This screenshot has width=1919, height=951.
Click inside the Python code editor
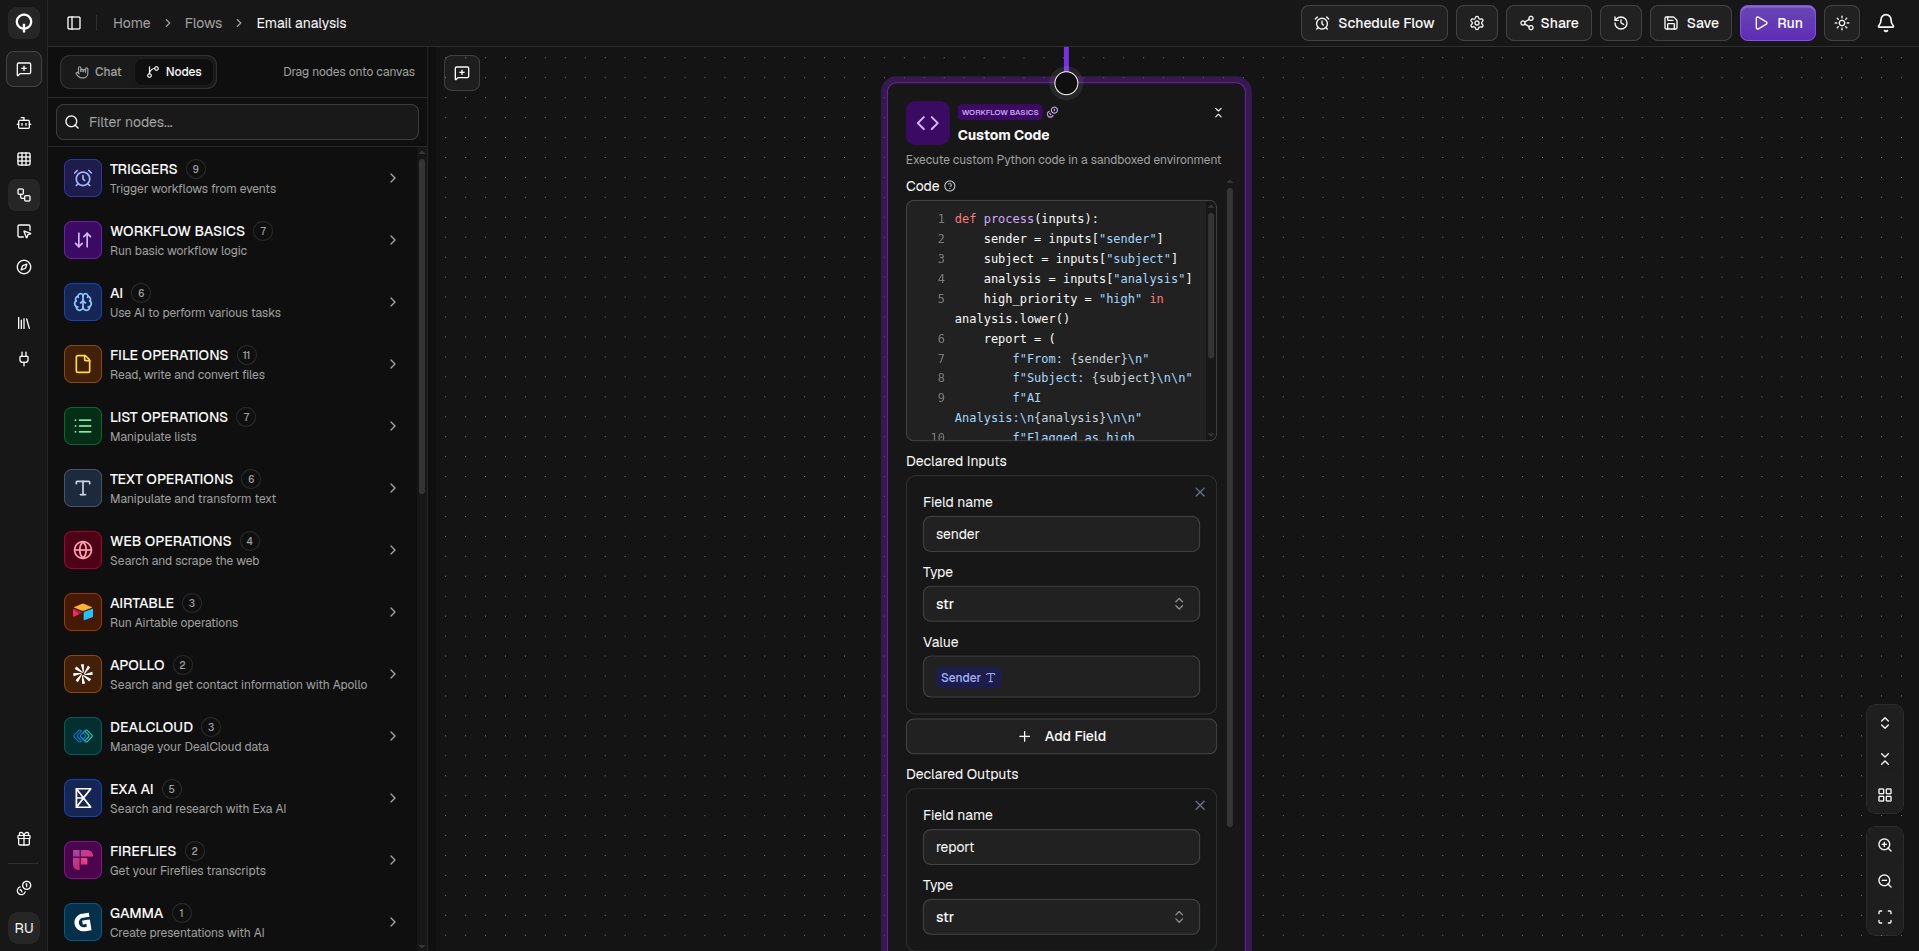[x=1061, y=320]
